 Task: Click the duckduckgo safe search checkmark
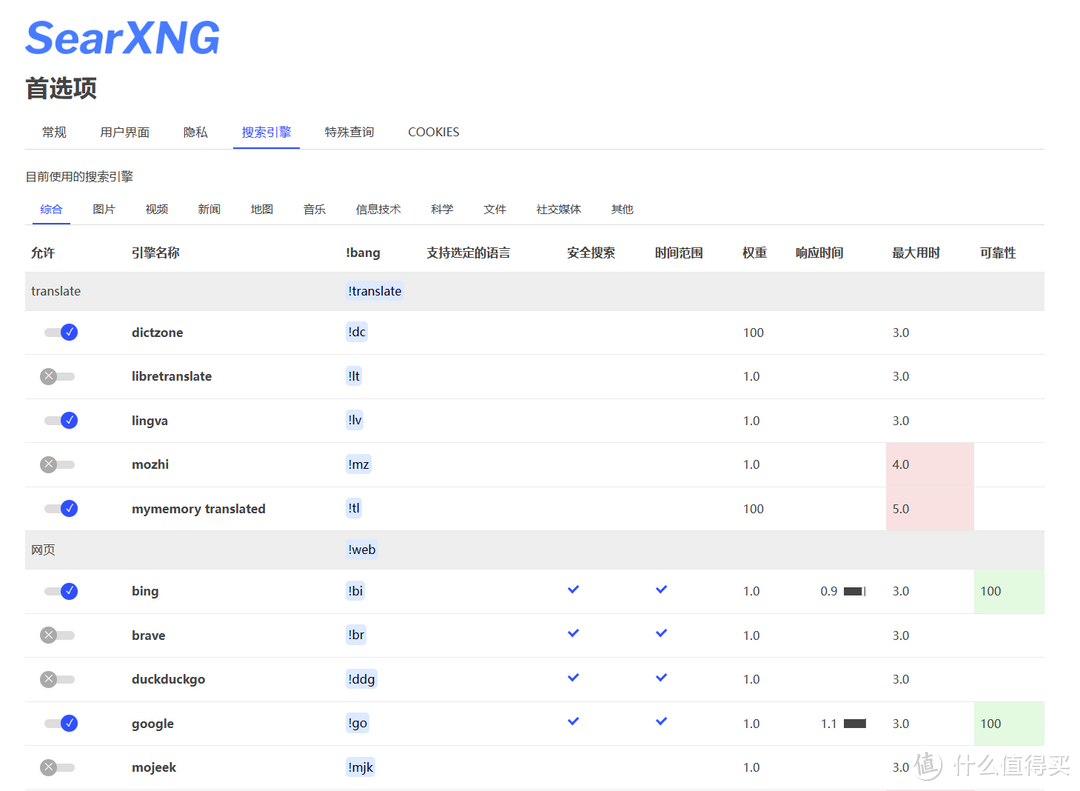[x=573, y=678]
